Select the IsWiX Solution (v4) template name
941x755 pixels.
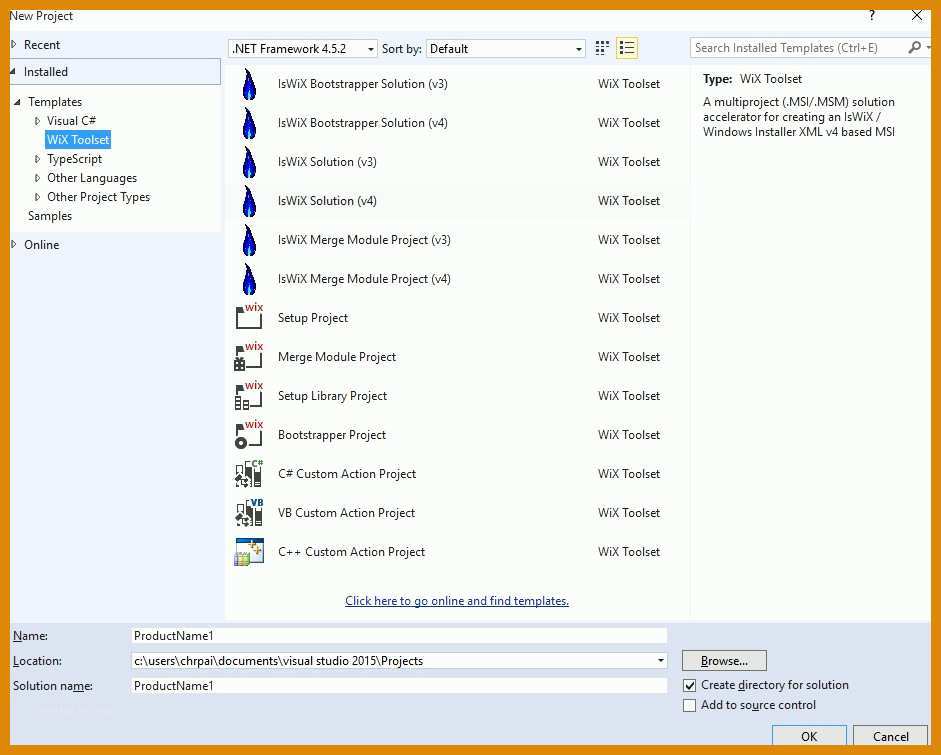point(327,201)
